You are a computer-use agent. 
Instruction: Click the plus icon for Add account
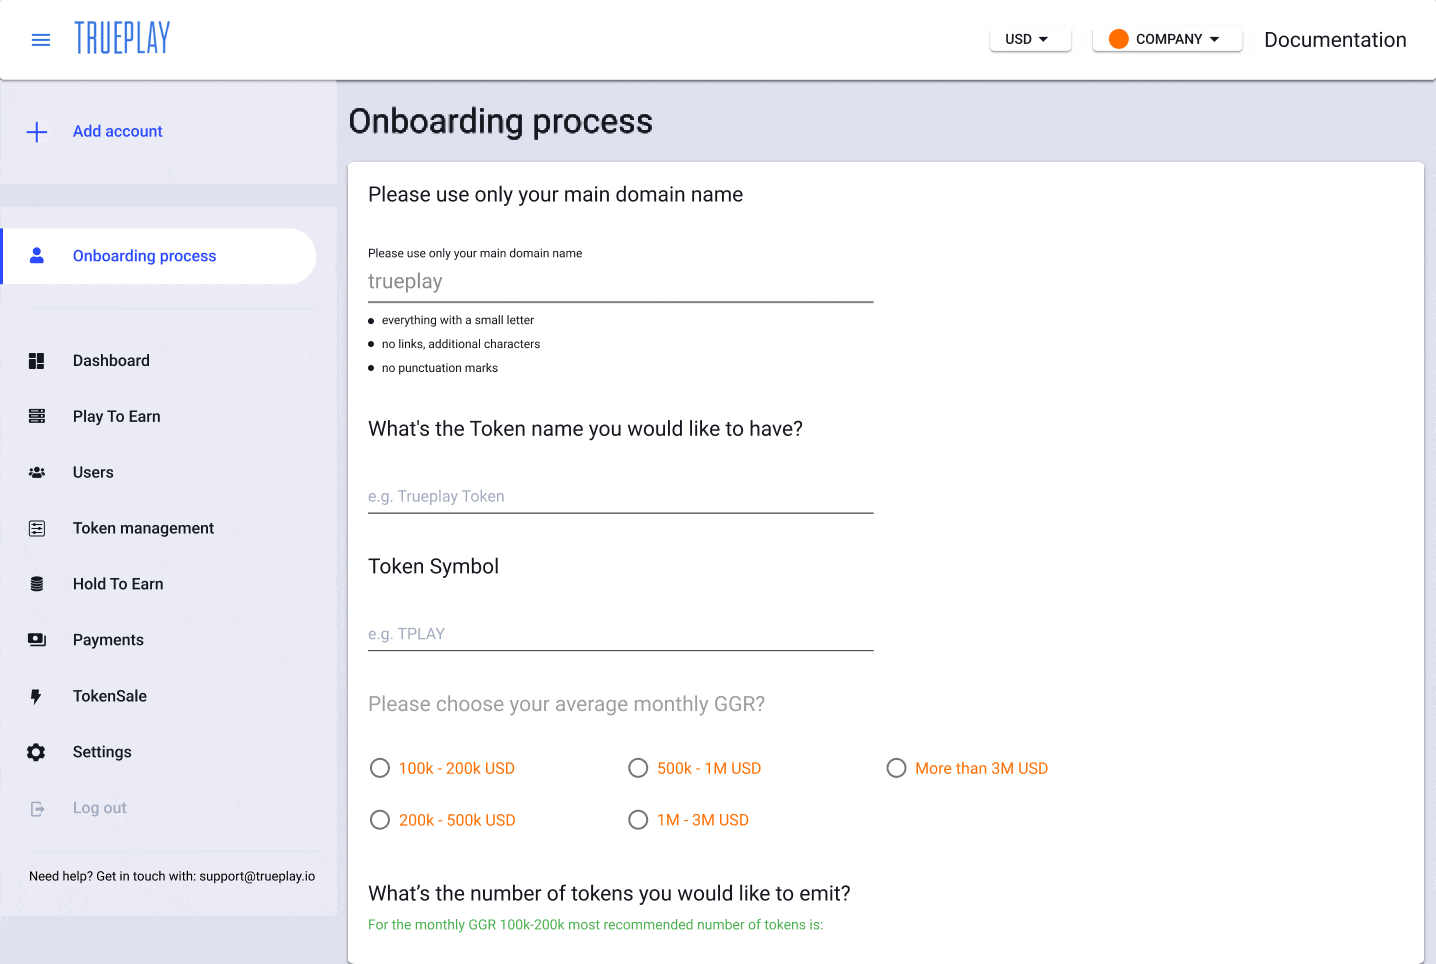pos(37,132)
